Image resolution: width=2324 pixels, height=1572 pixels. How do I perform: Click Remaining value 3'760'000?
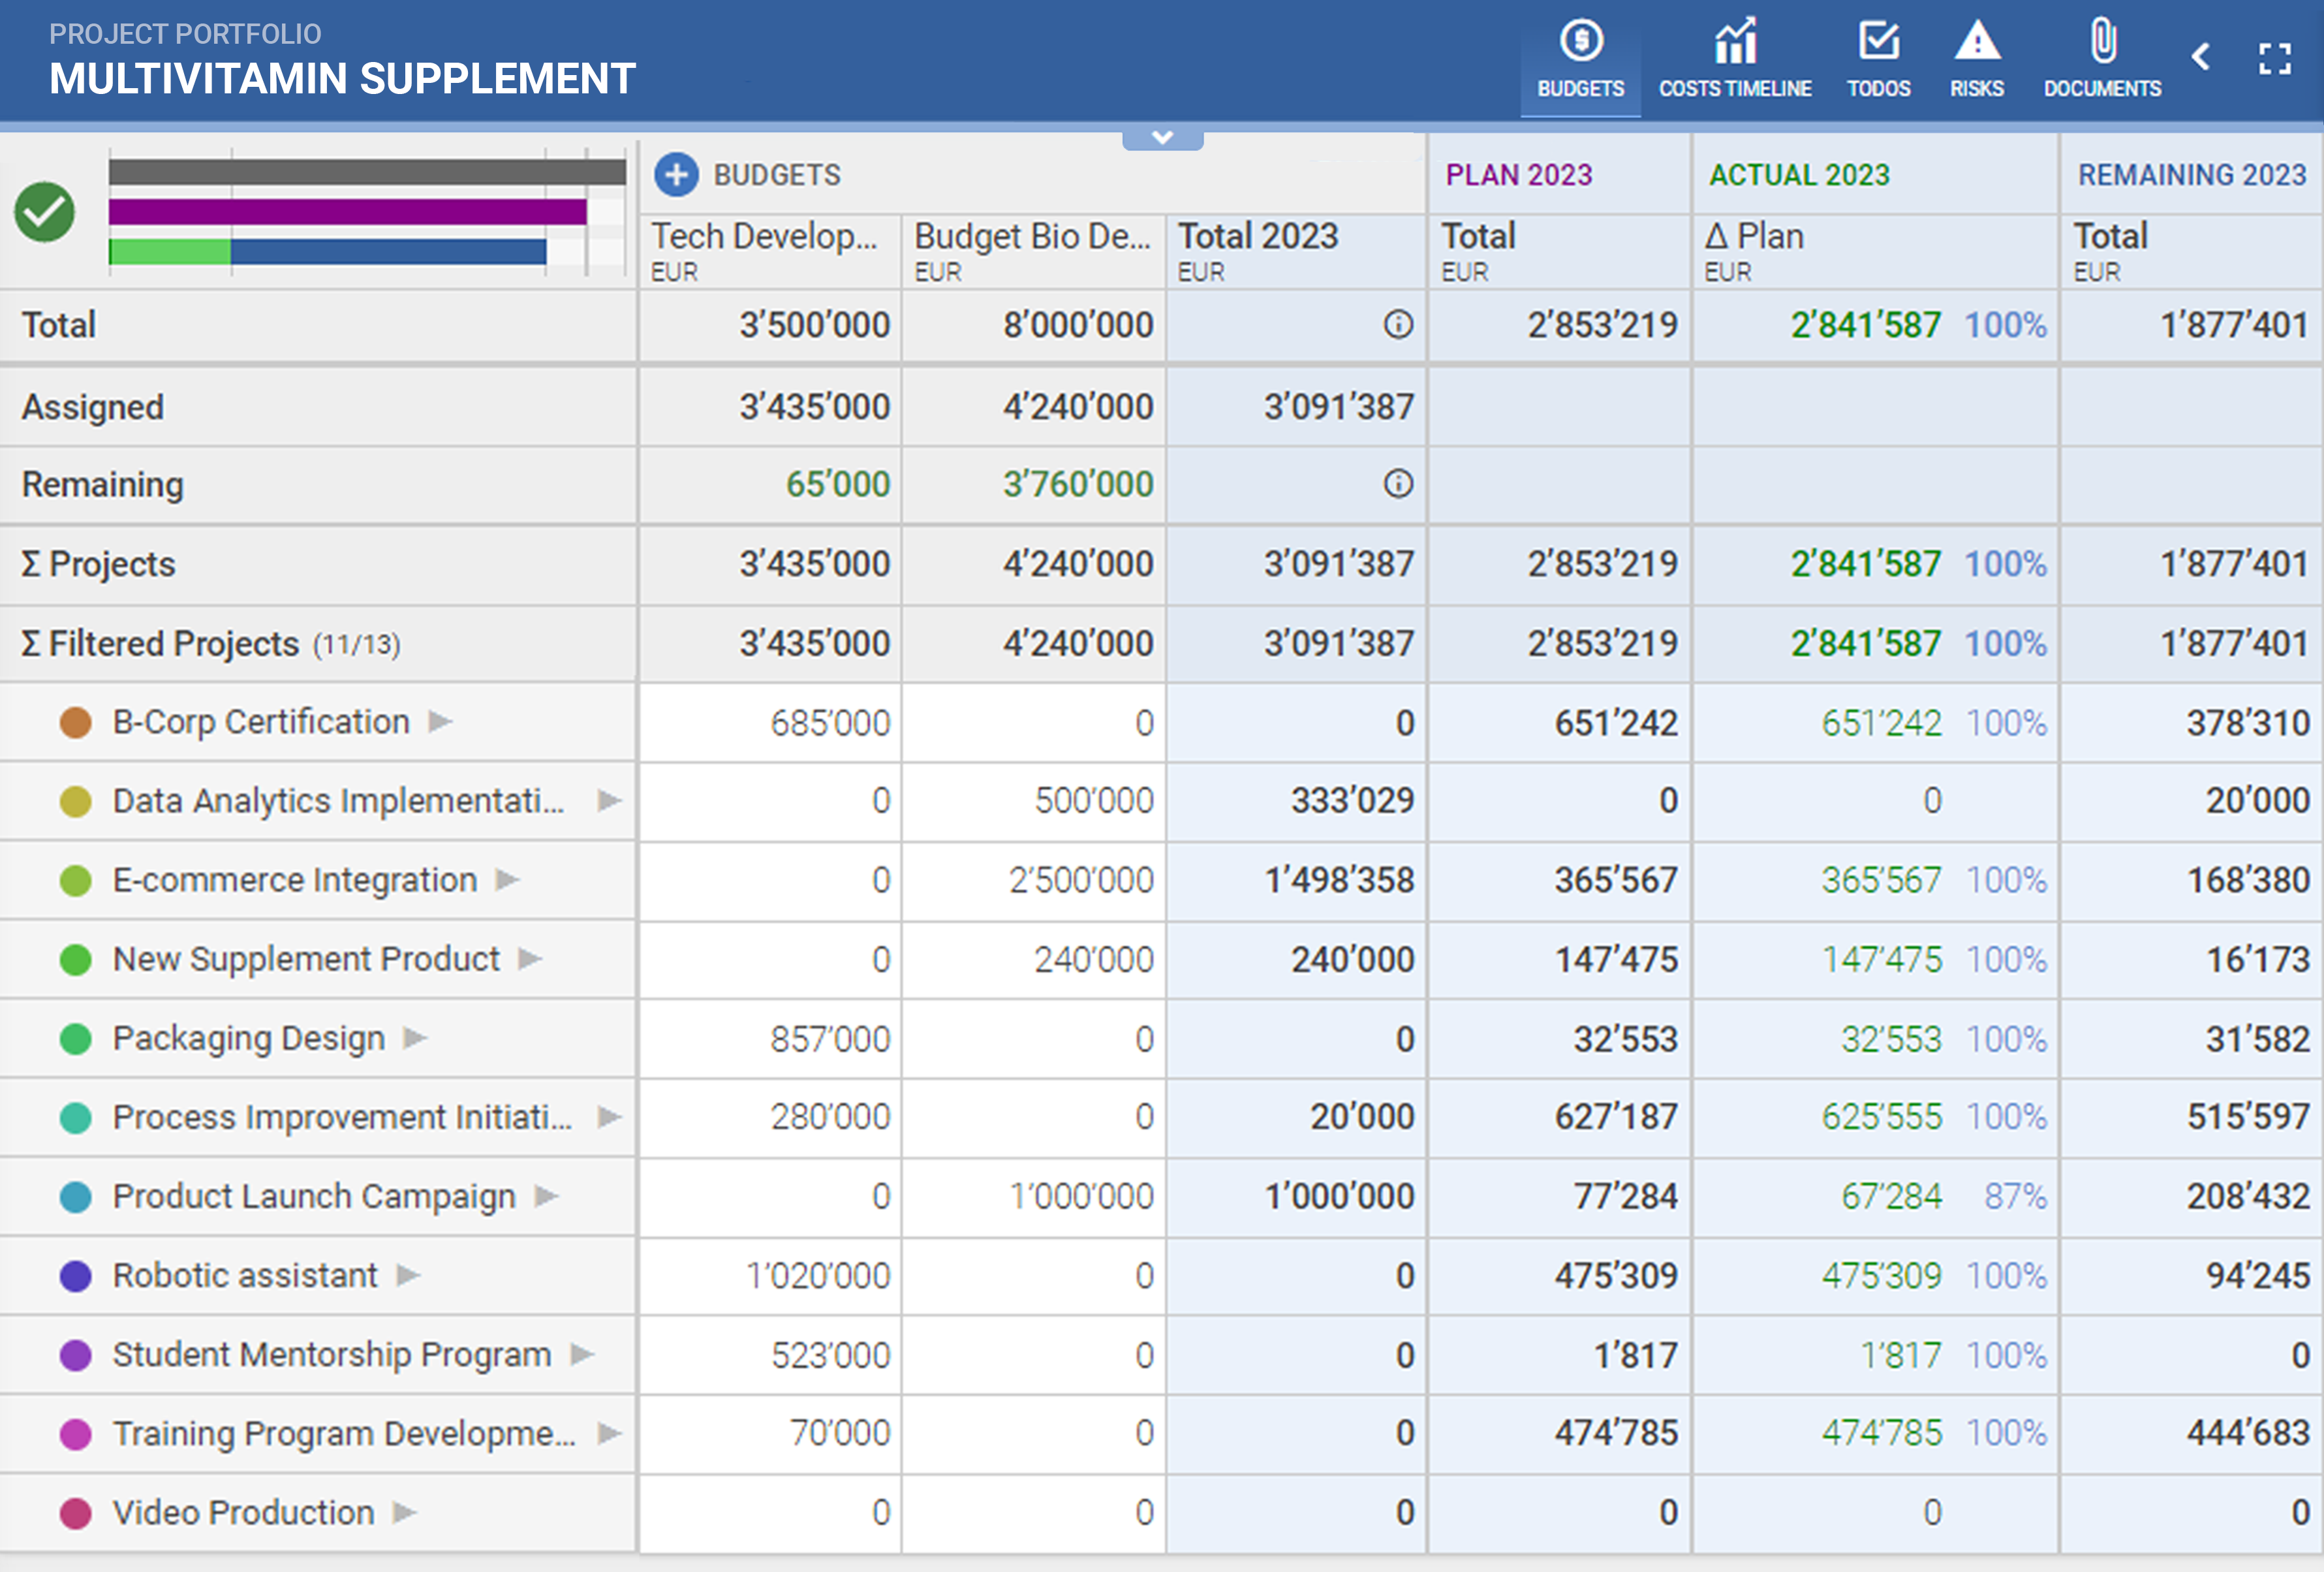pos(1078,484)
